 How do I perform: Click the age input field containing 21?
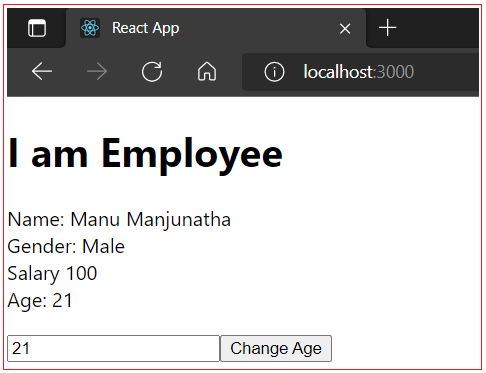point(113,348)
